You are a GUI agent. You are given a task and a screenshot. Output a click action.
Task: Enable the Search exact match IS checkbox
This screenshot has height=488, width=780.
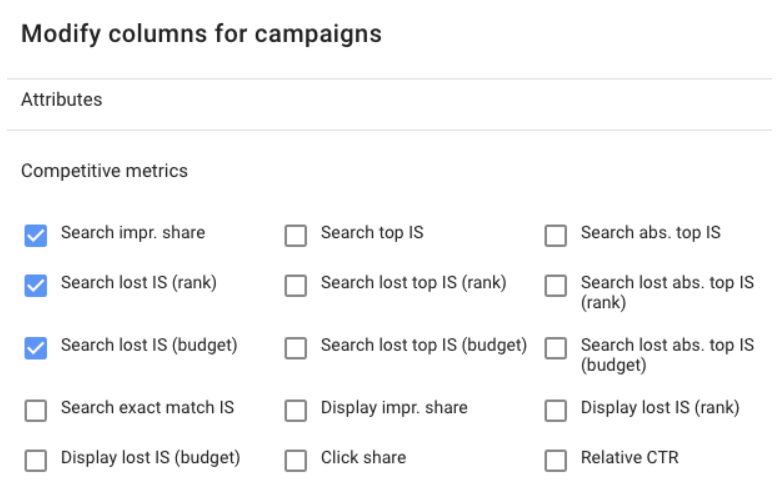click(x=36, y=410)
